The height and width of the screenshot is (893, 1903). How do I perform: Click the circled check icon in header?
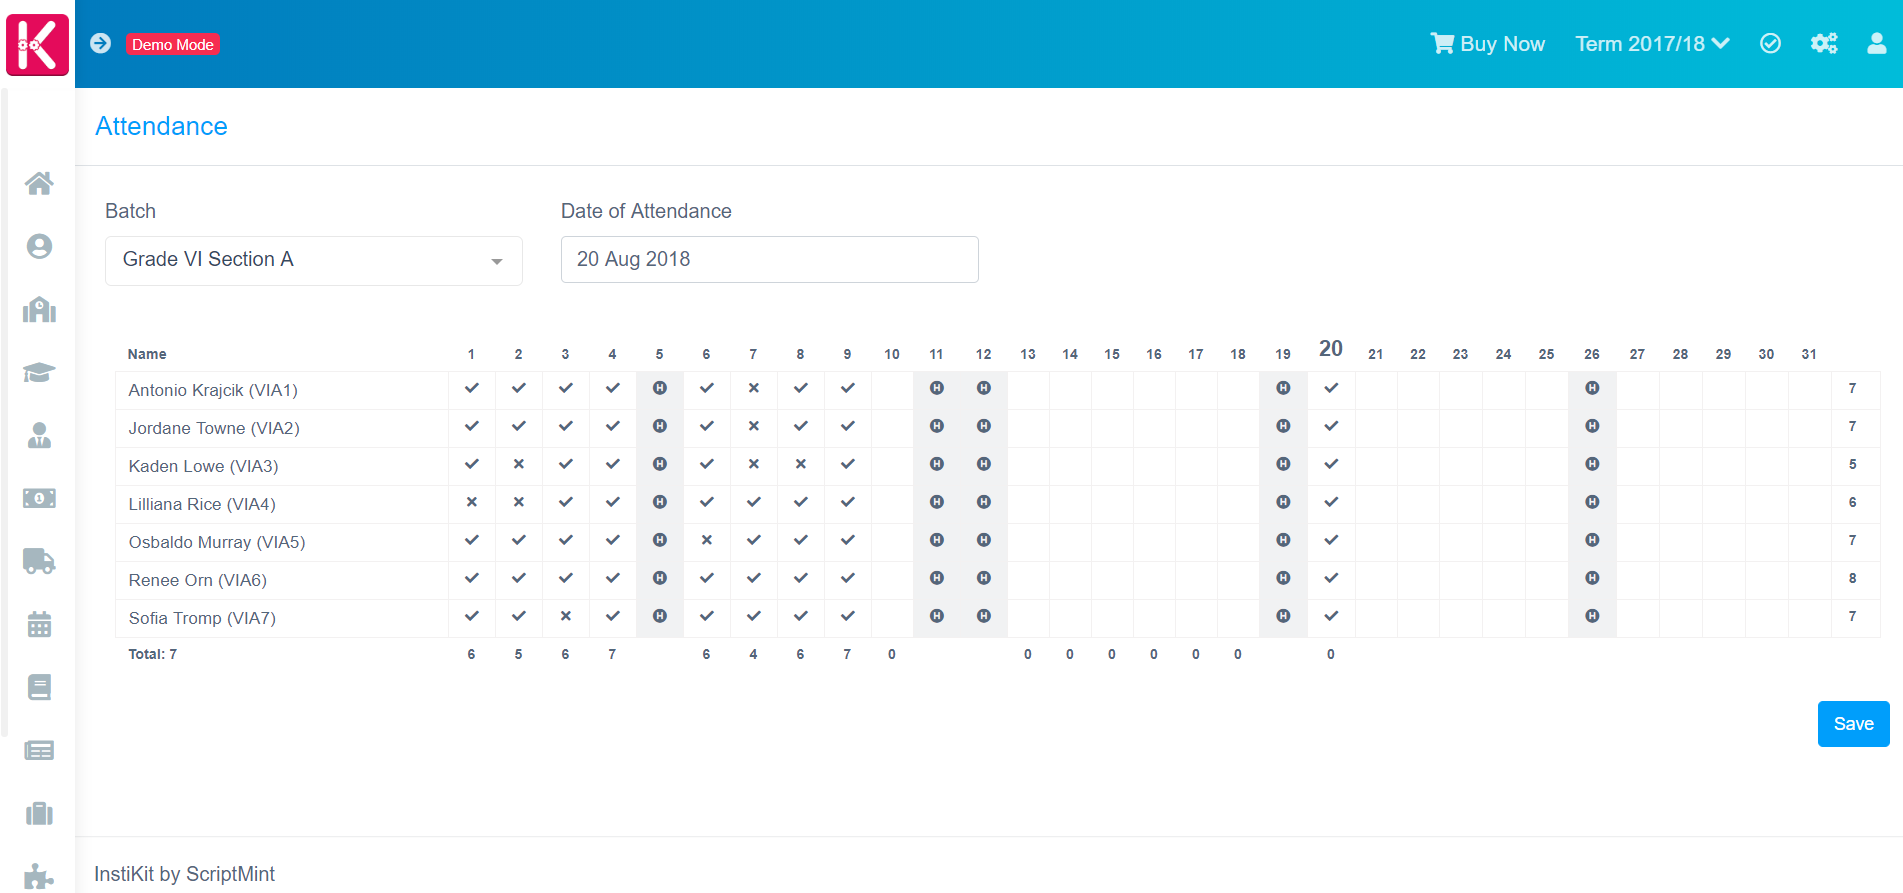1770,44
